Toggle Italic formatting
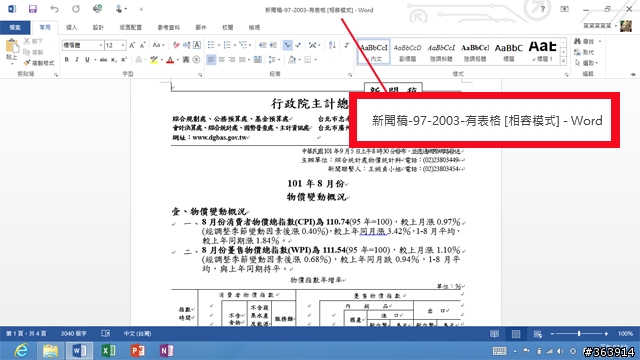Screen dimensions: 640x360 click(x=77, y=60)
